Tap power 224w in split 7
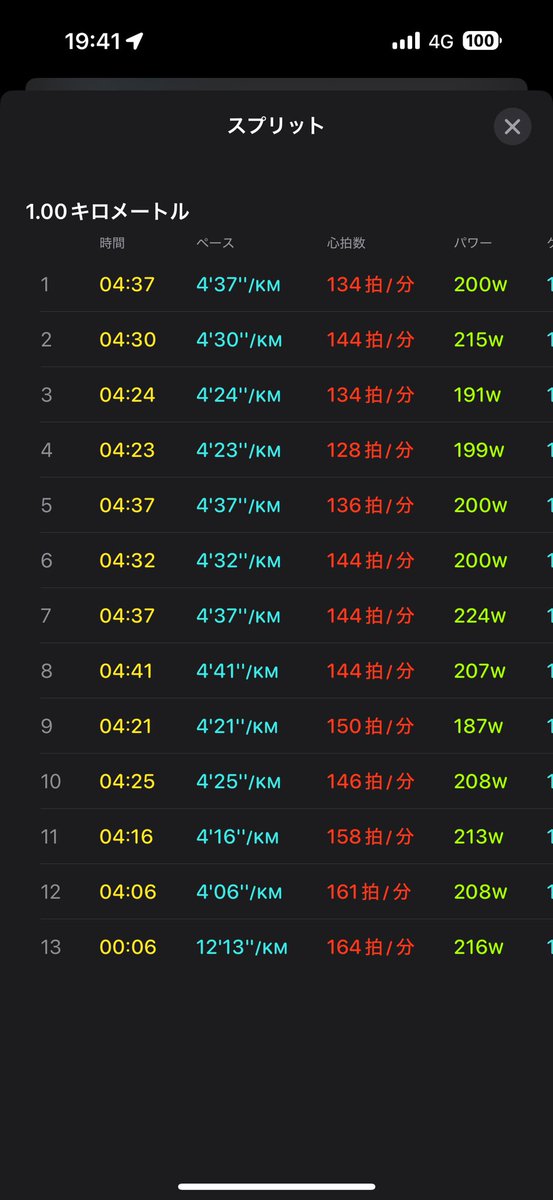Screen dimensions: 553x1200 point(480,615)
